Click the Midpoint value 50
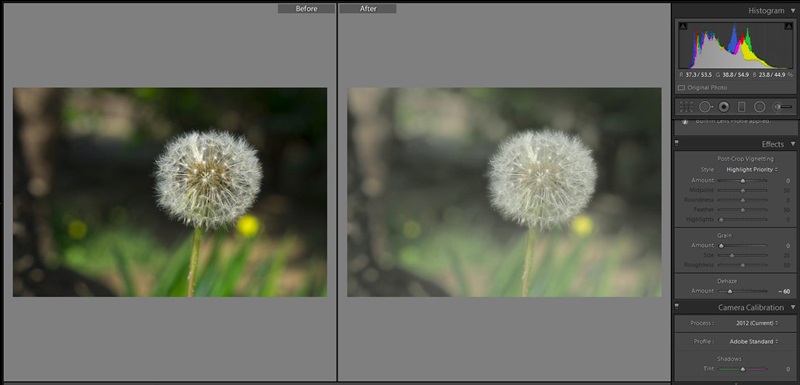The width and height of the screenshot is (800, 385). click(787, 190)
